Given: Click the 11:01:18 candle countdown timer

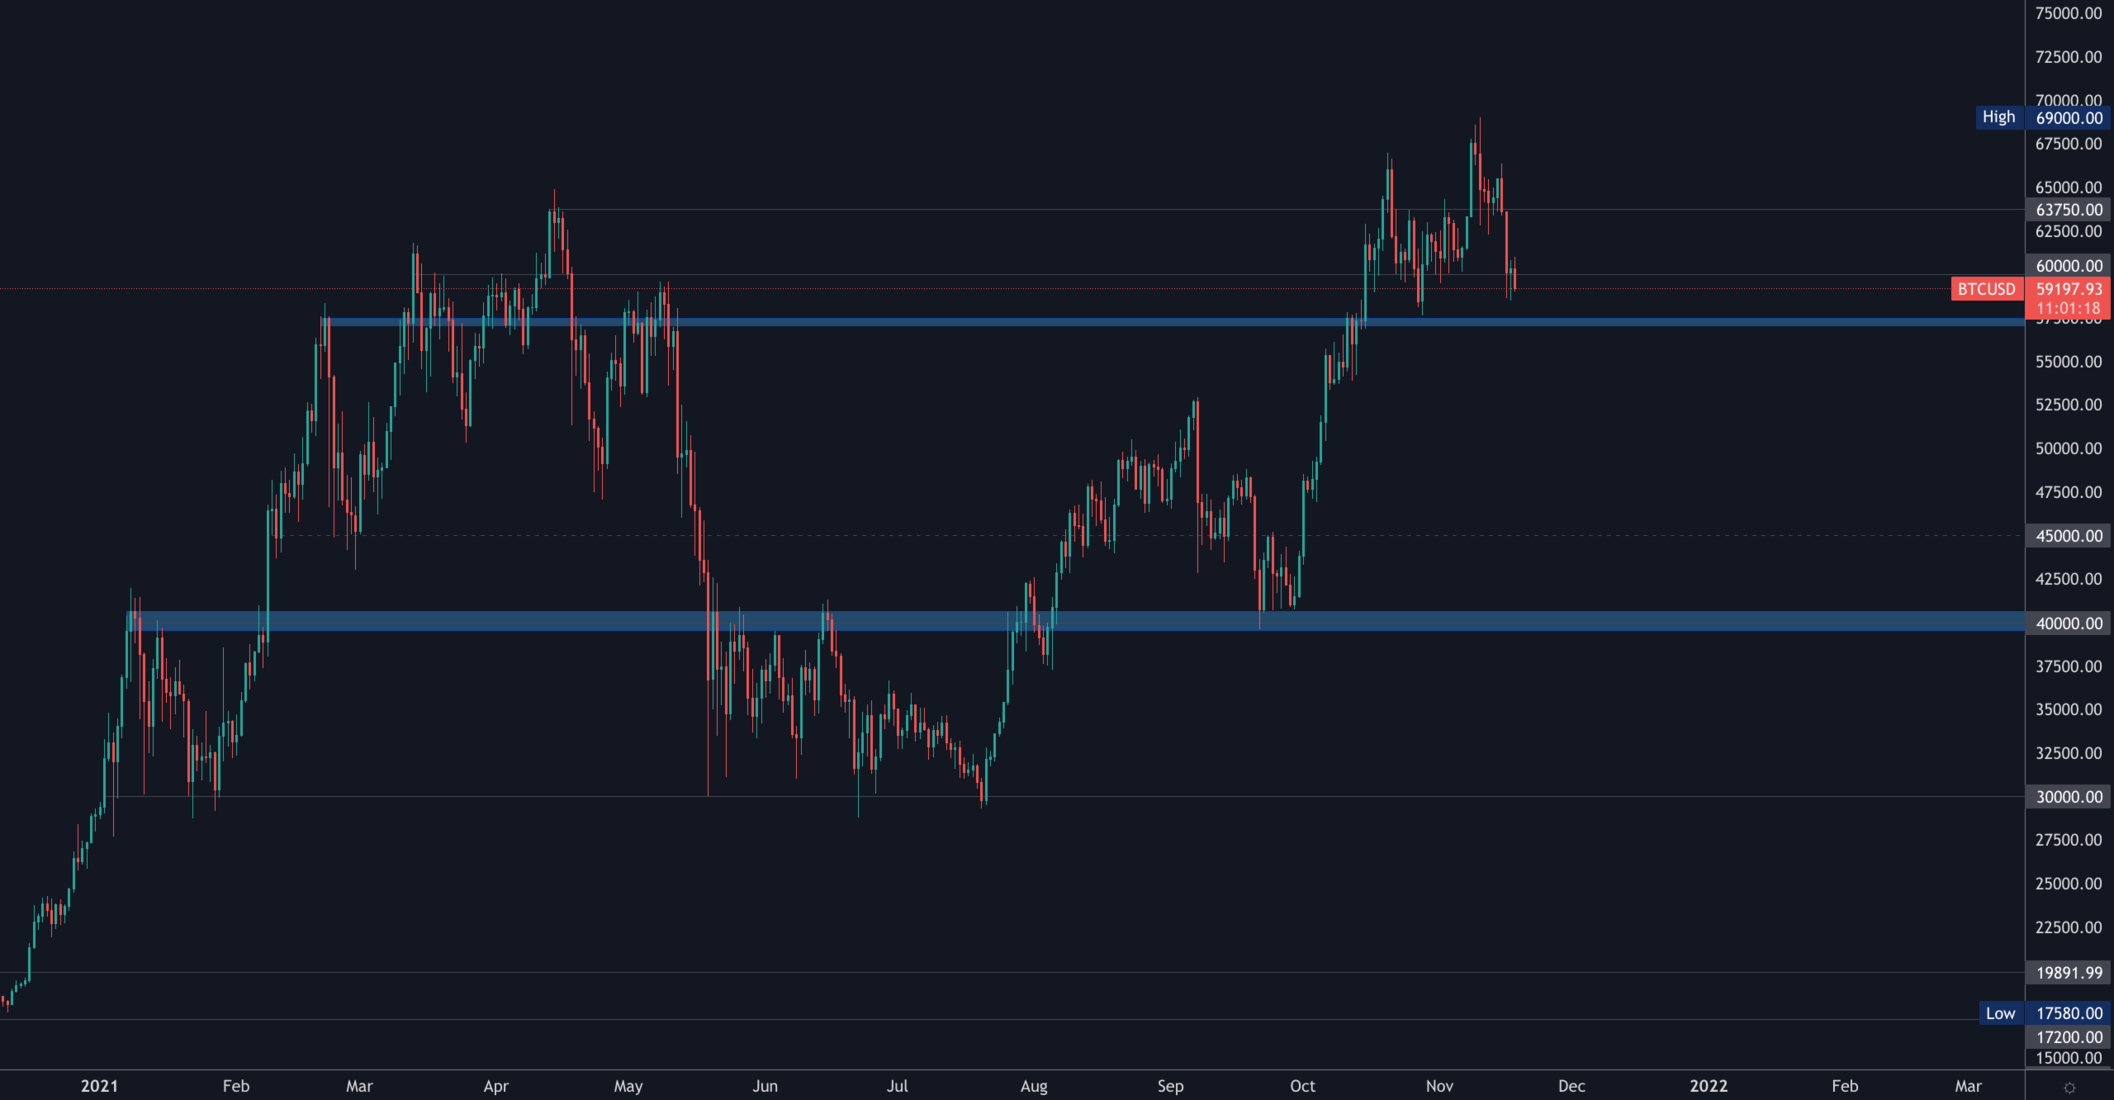Looking at the screenshot, I should [x=2069, y=308].
